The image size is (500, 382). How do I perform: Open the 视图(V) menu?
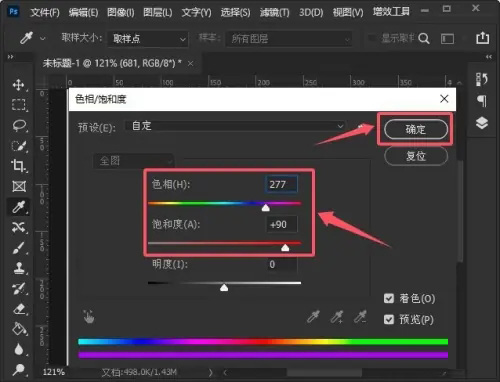pyautogui.click(x=348, y=13)
